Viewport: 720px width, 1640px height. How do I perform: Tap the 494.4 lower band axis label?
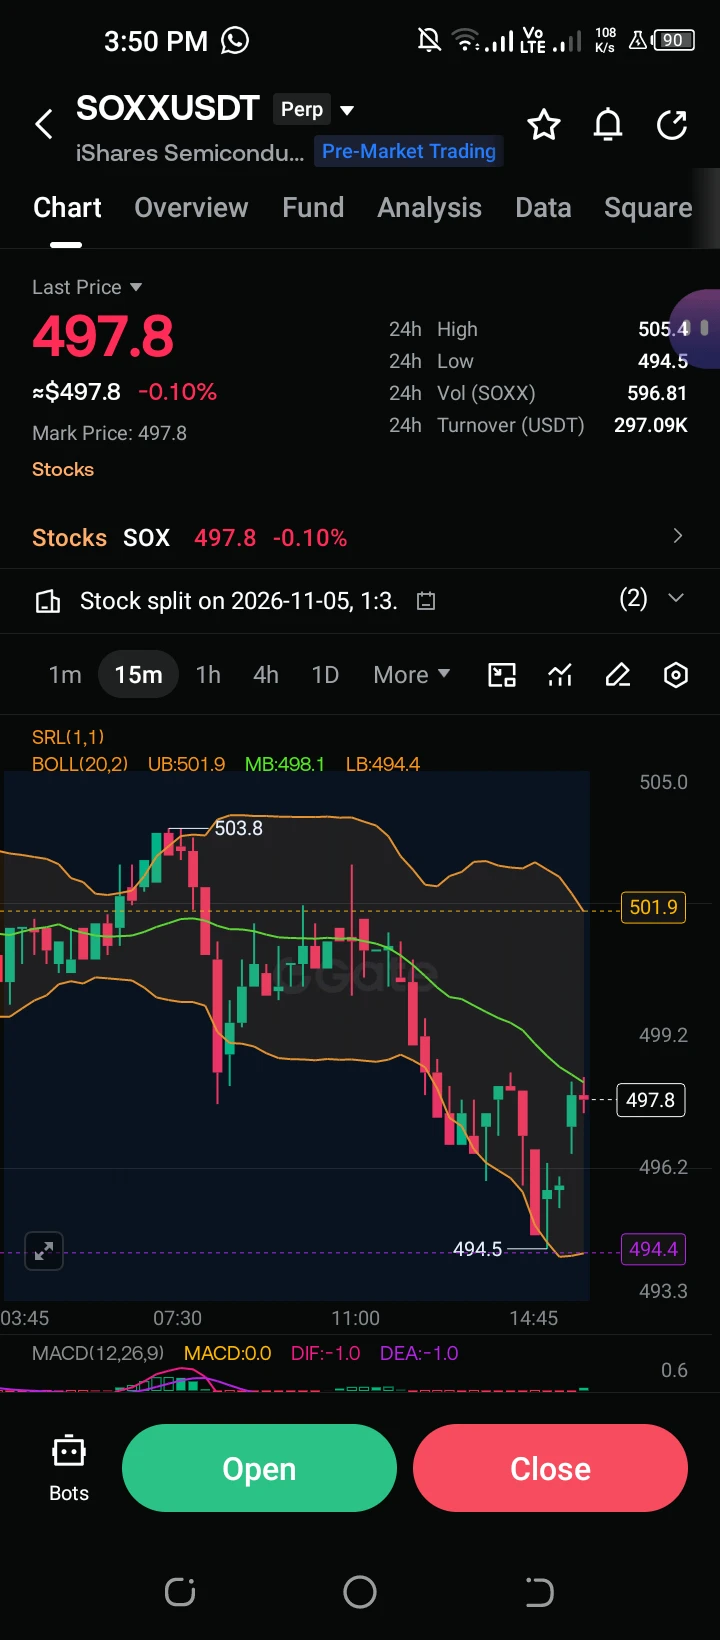point(653,1249)
